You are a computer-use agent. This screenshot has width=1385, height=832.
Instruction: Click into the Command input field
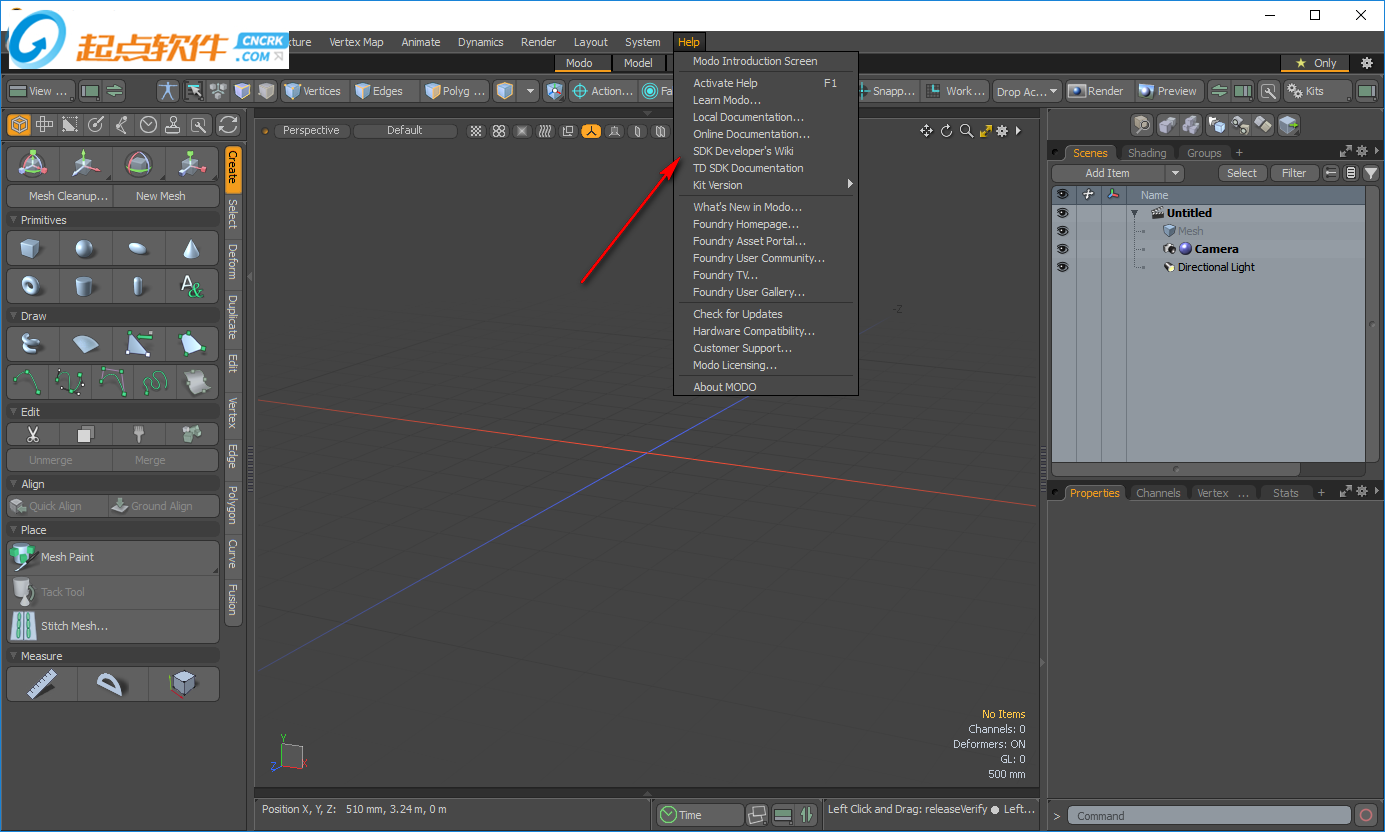coord(1208,816)
